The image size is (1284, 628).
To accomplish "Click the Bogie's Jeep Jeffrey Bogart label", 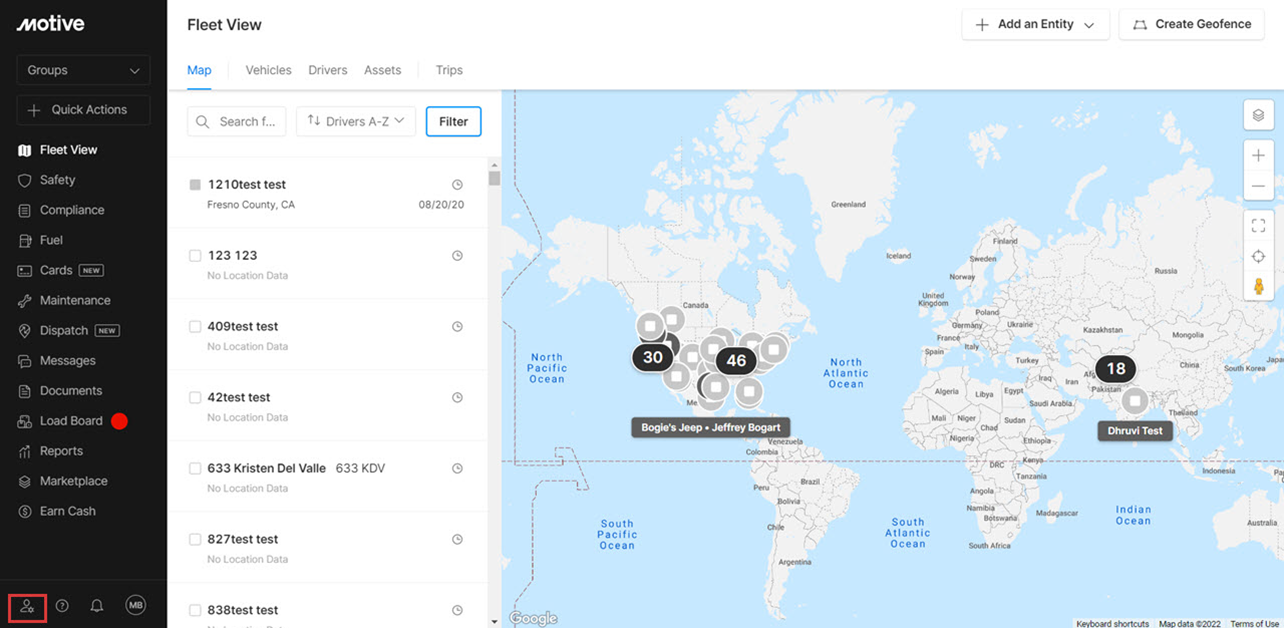I will click(711, 427).
